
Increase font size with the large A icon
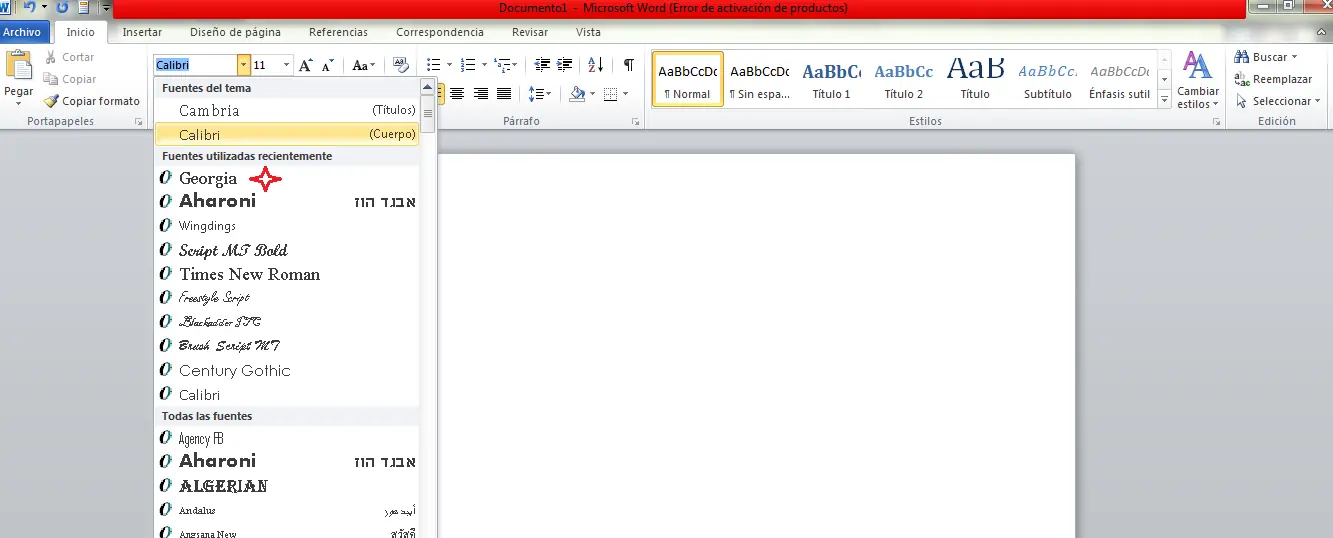pos(306,65)
